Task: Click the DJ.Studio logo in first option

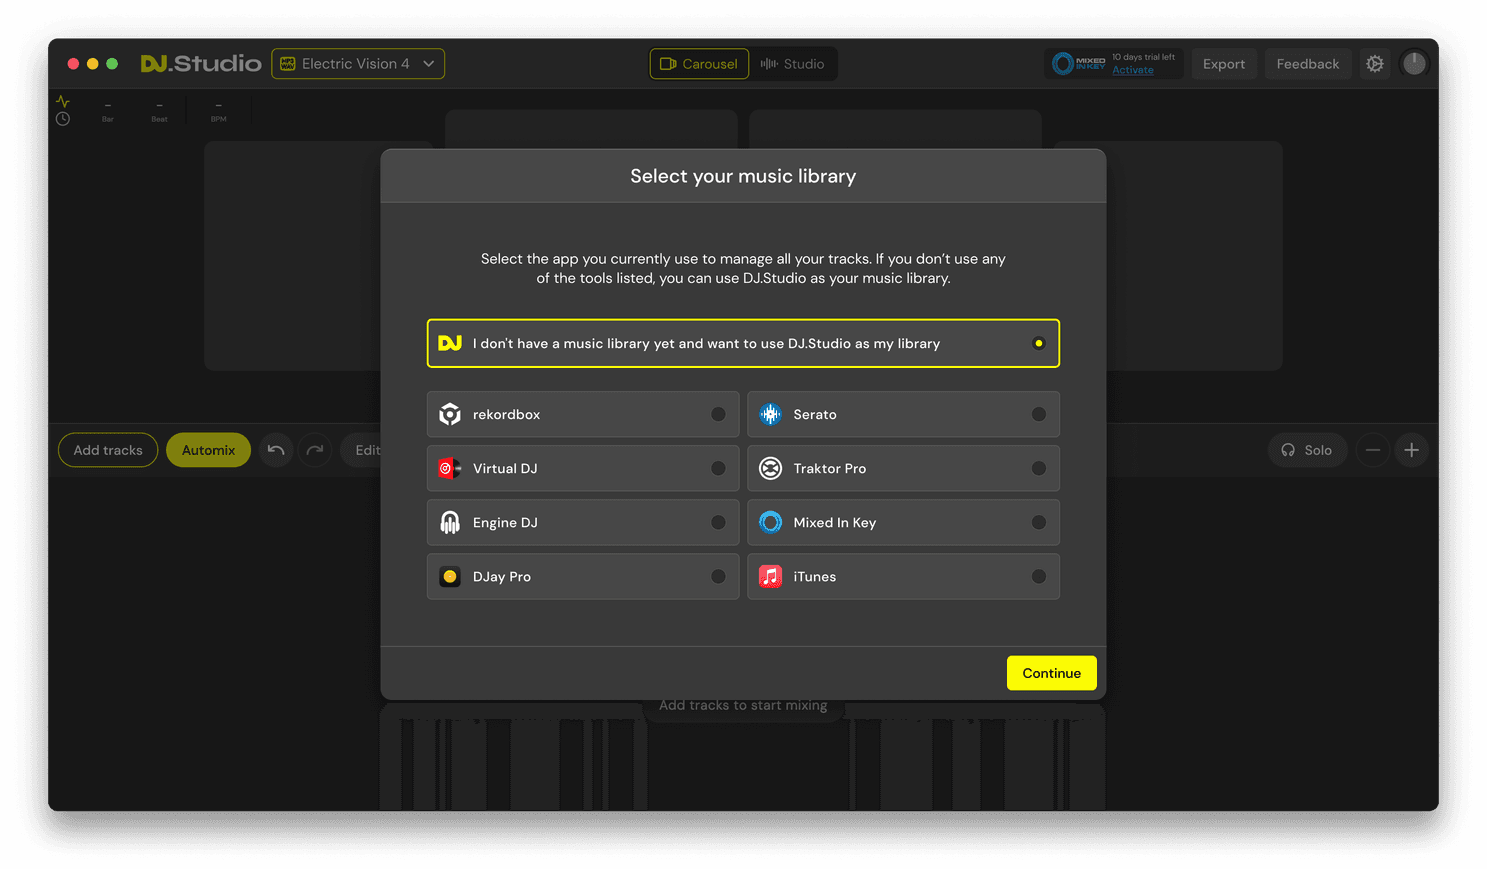Action: click(450, 343)
